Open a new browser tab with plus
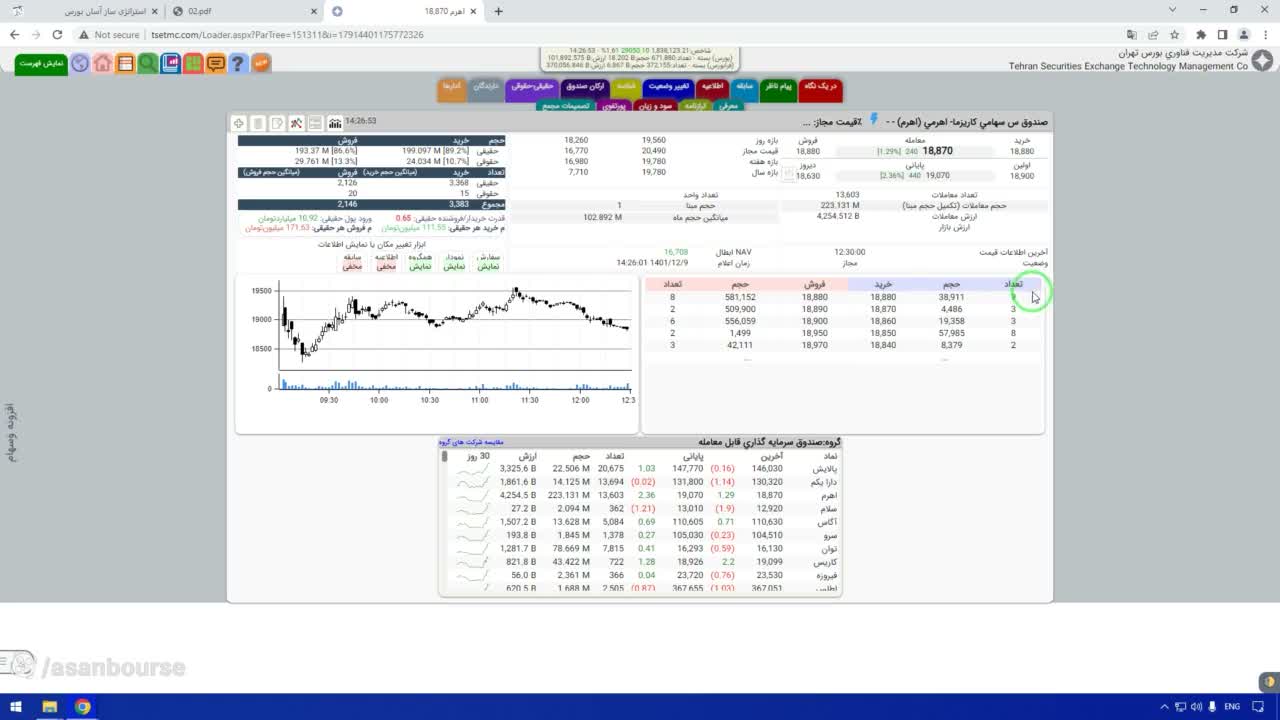Screen dimensions: 1280x720 (499, 11)
